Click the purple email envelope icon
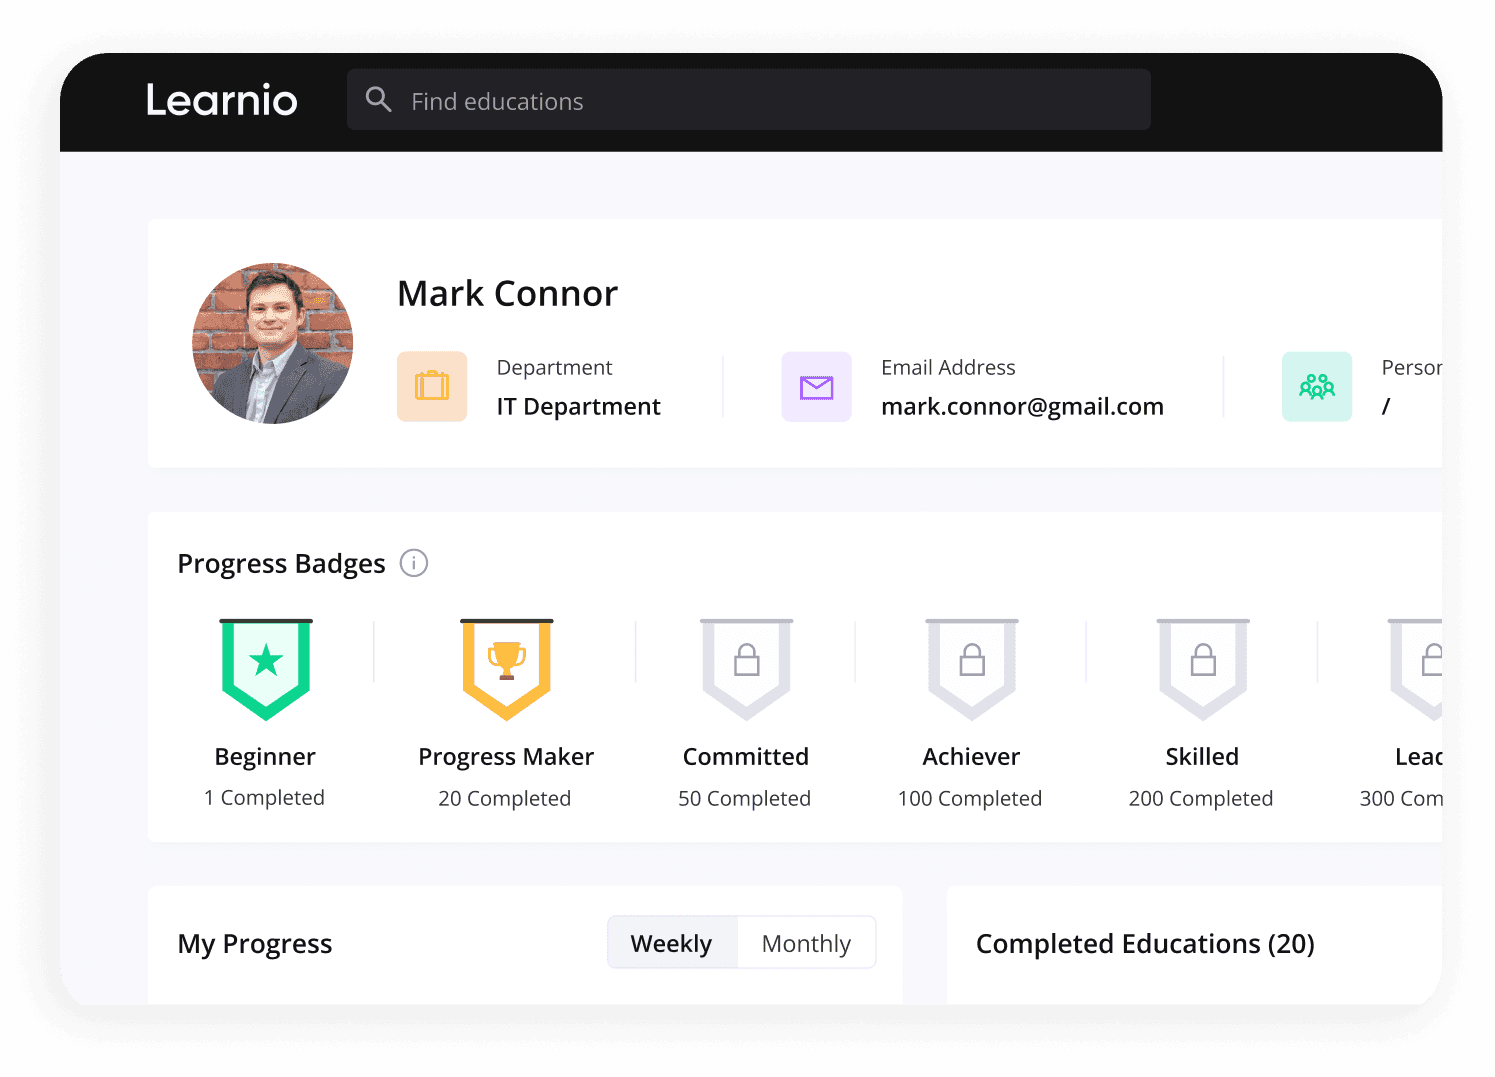The image size is (1495, 1077). click(817, 386)
